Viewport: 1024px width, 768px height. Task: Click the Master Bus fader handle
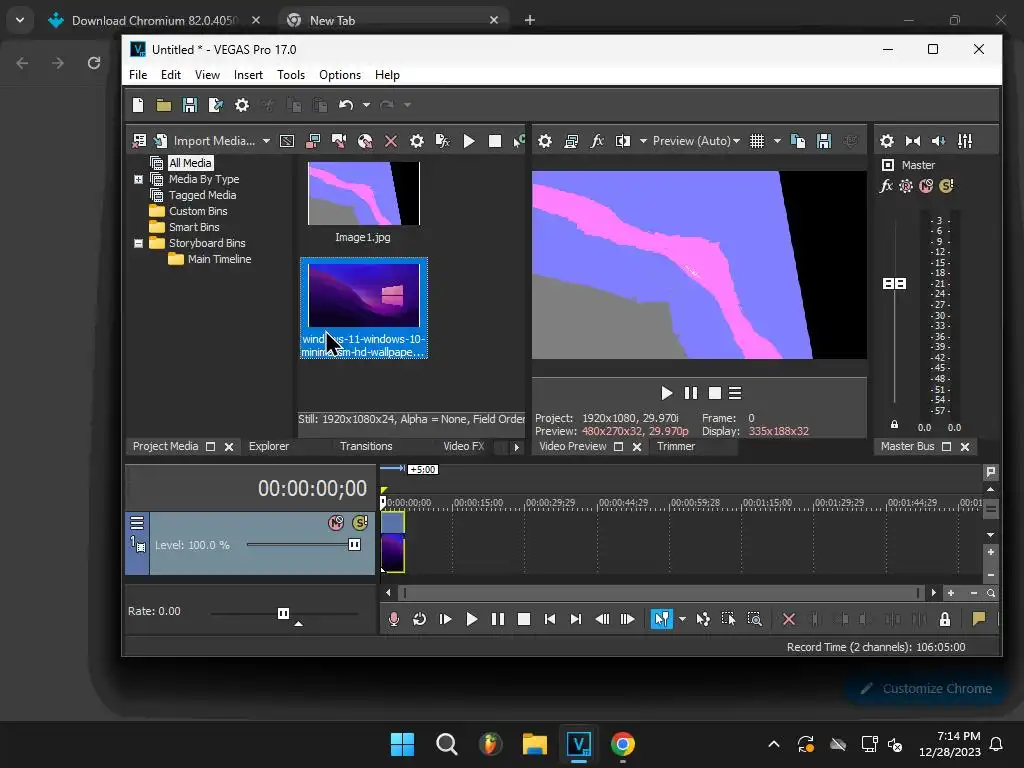895,283
